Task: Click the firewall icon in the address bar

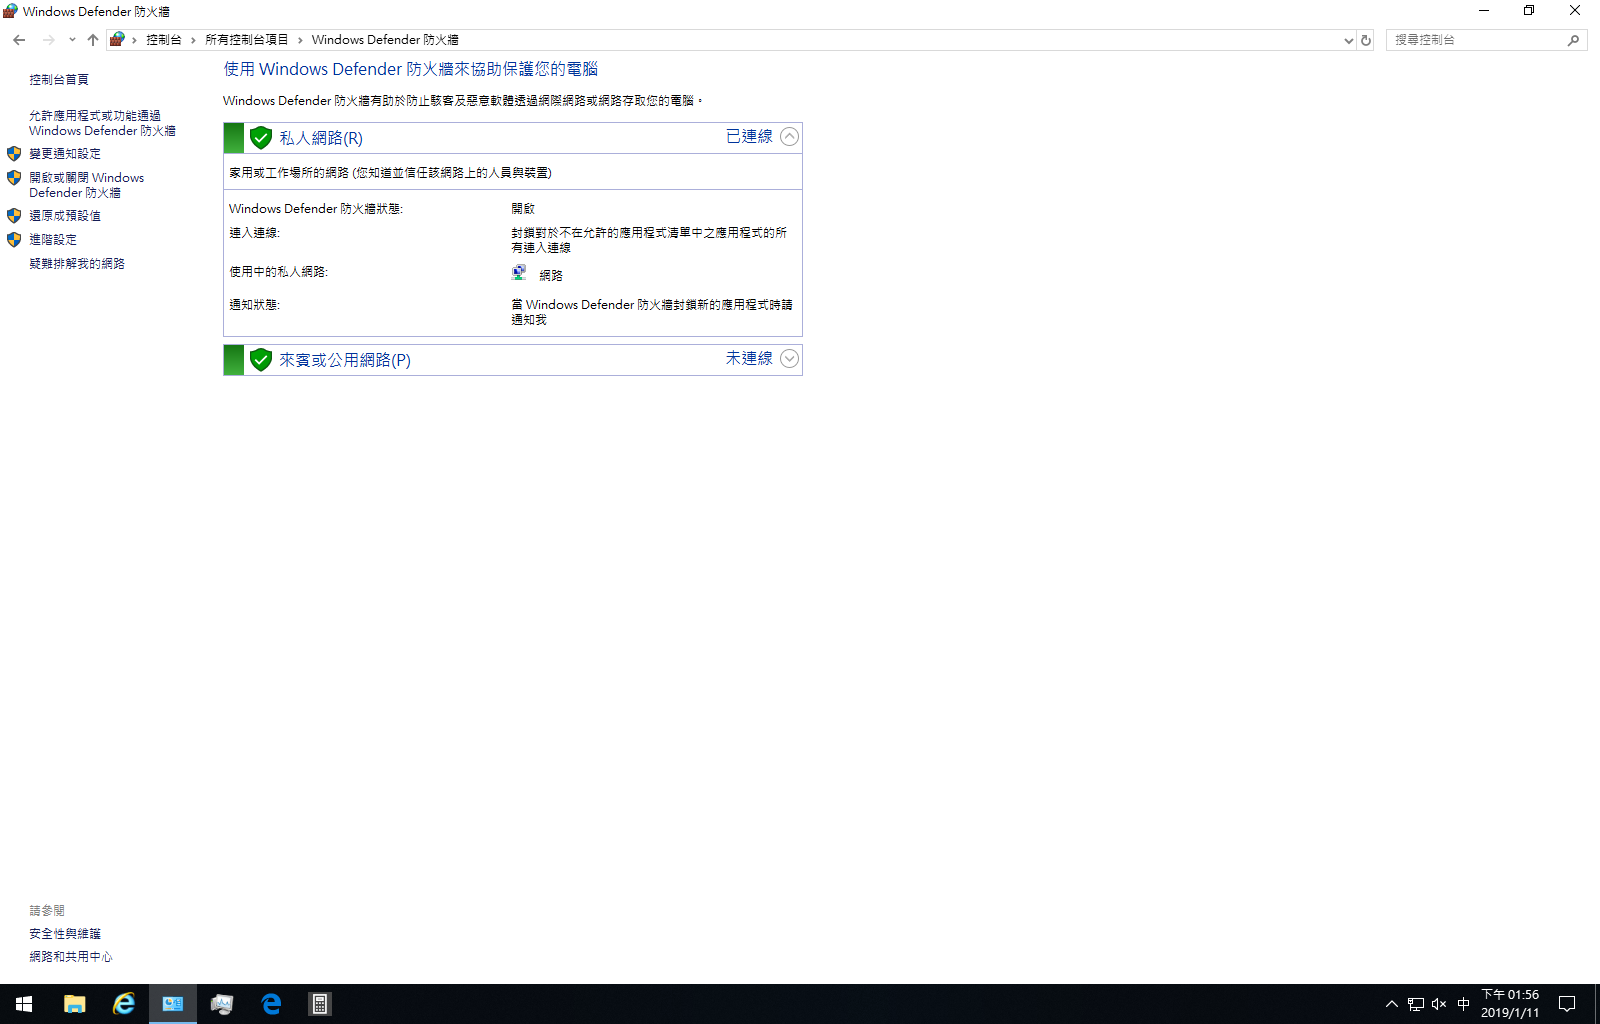Action: pos(117,40)
